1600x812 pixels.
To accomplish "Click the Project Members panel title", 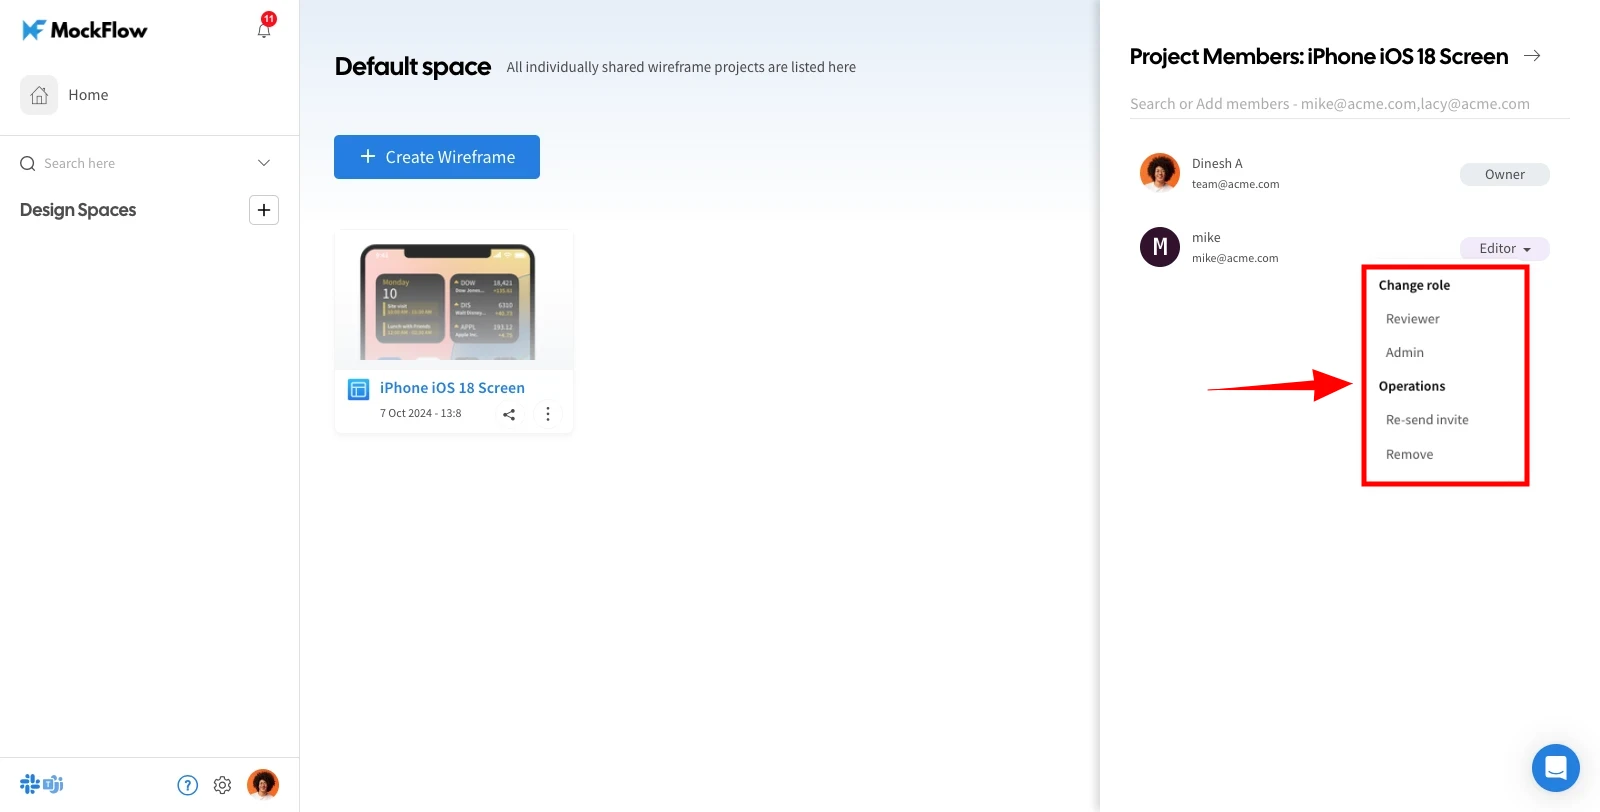I will (x=1319, y=57).
